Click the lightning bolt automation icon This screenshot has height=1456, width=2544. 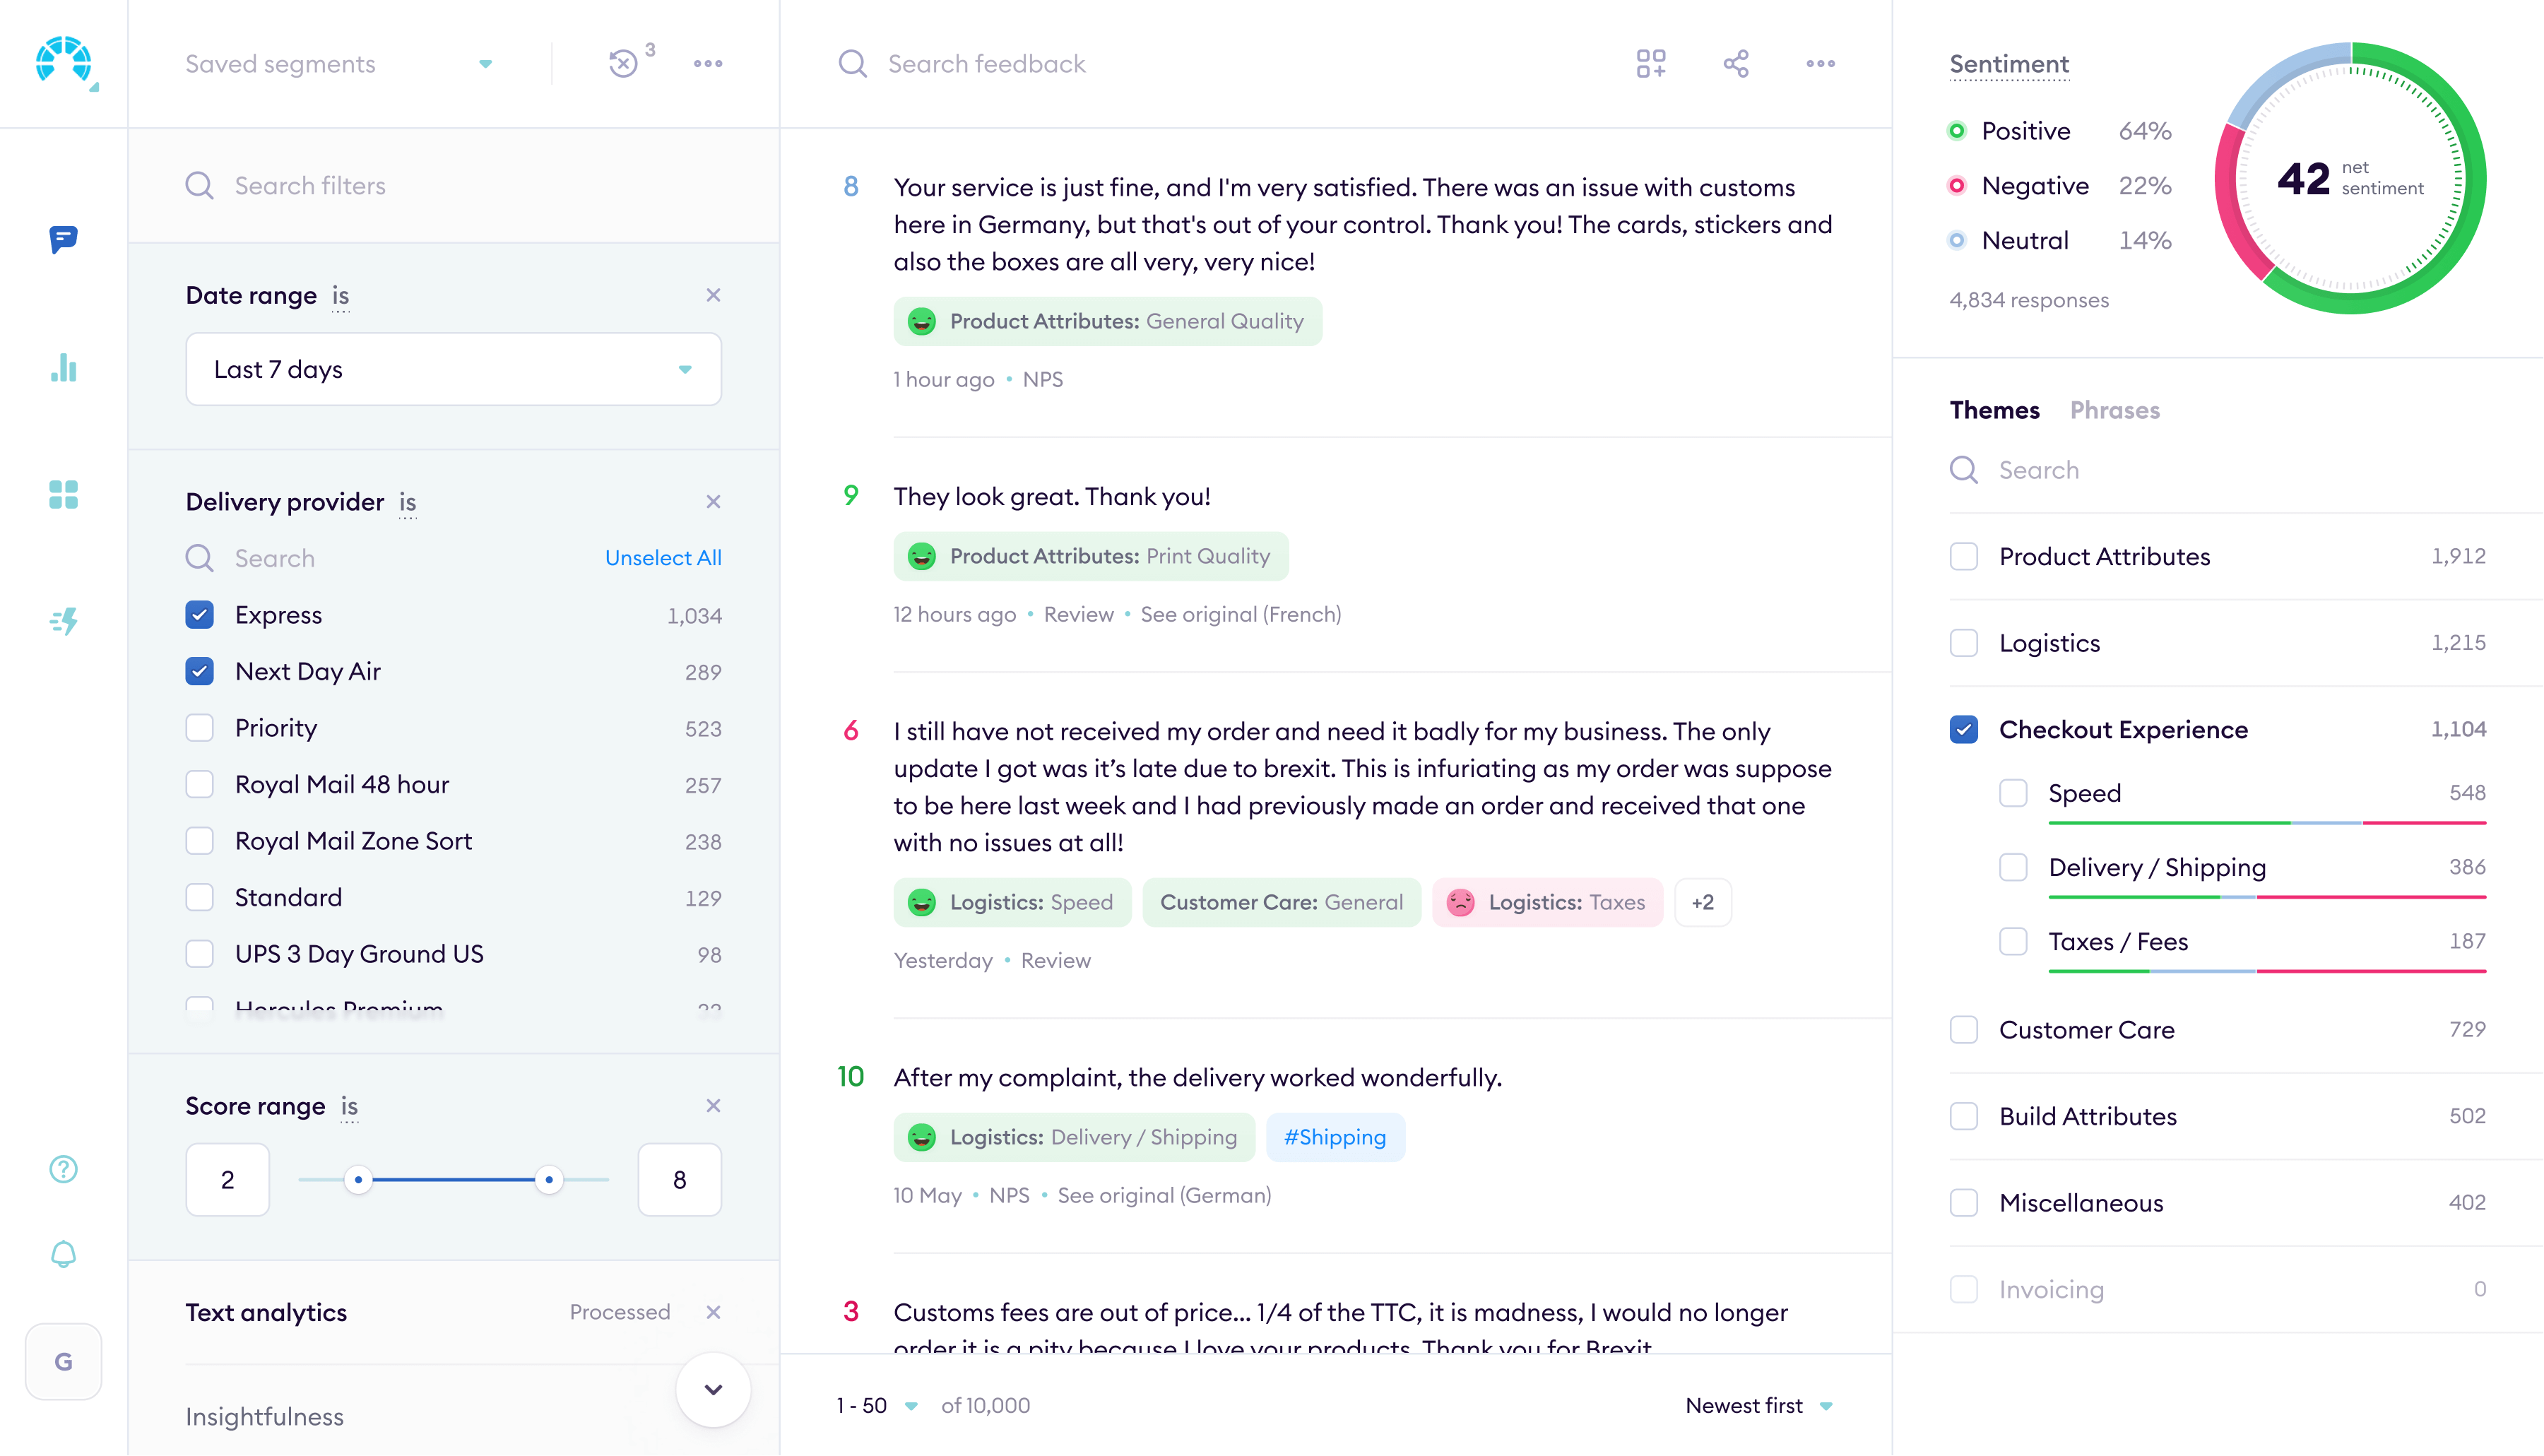click(63, 622)
